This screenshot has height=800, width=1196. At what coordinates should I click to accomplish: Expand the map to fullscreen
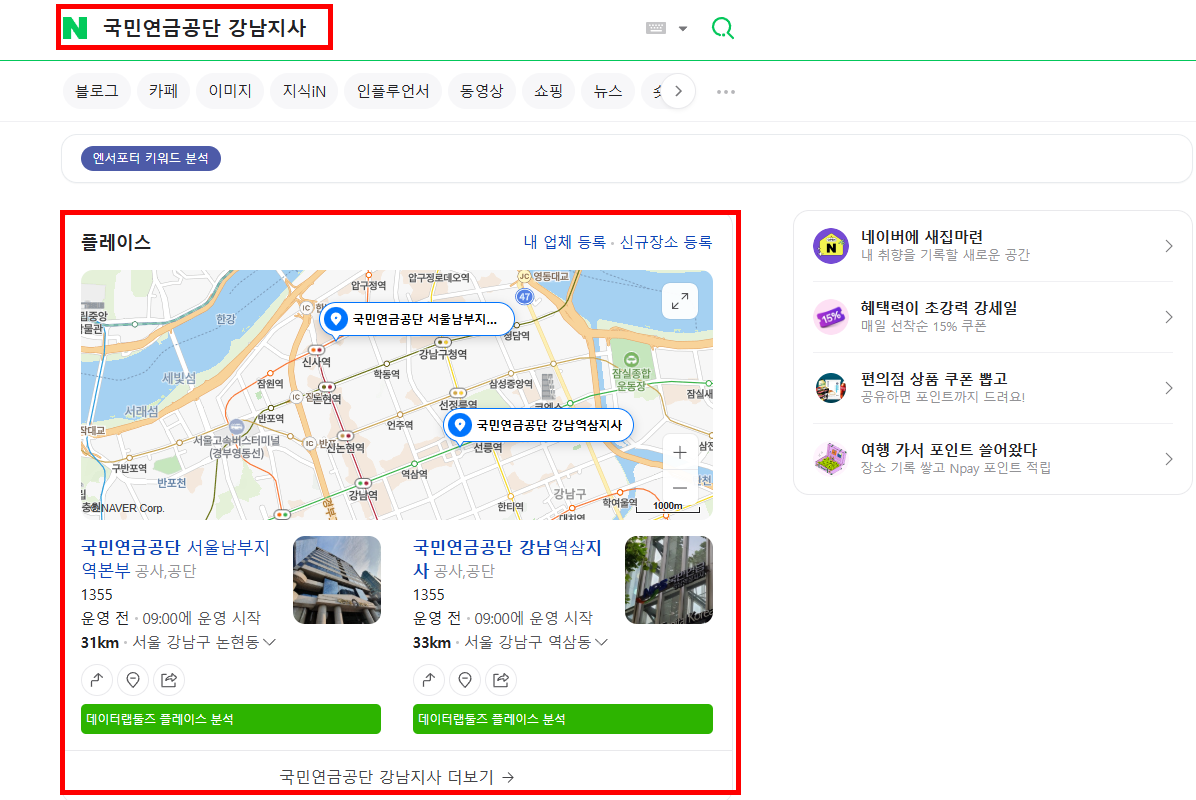[680, 301]
